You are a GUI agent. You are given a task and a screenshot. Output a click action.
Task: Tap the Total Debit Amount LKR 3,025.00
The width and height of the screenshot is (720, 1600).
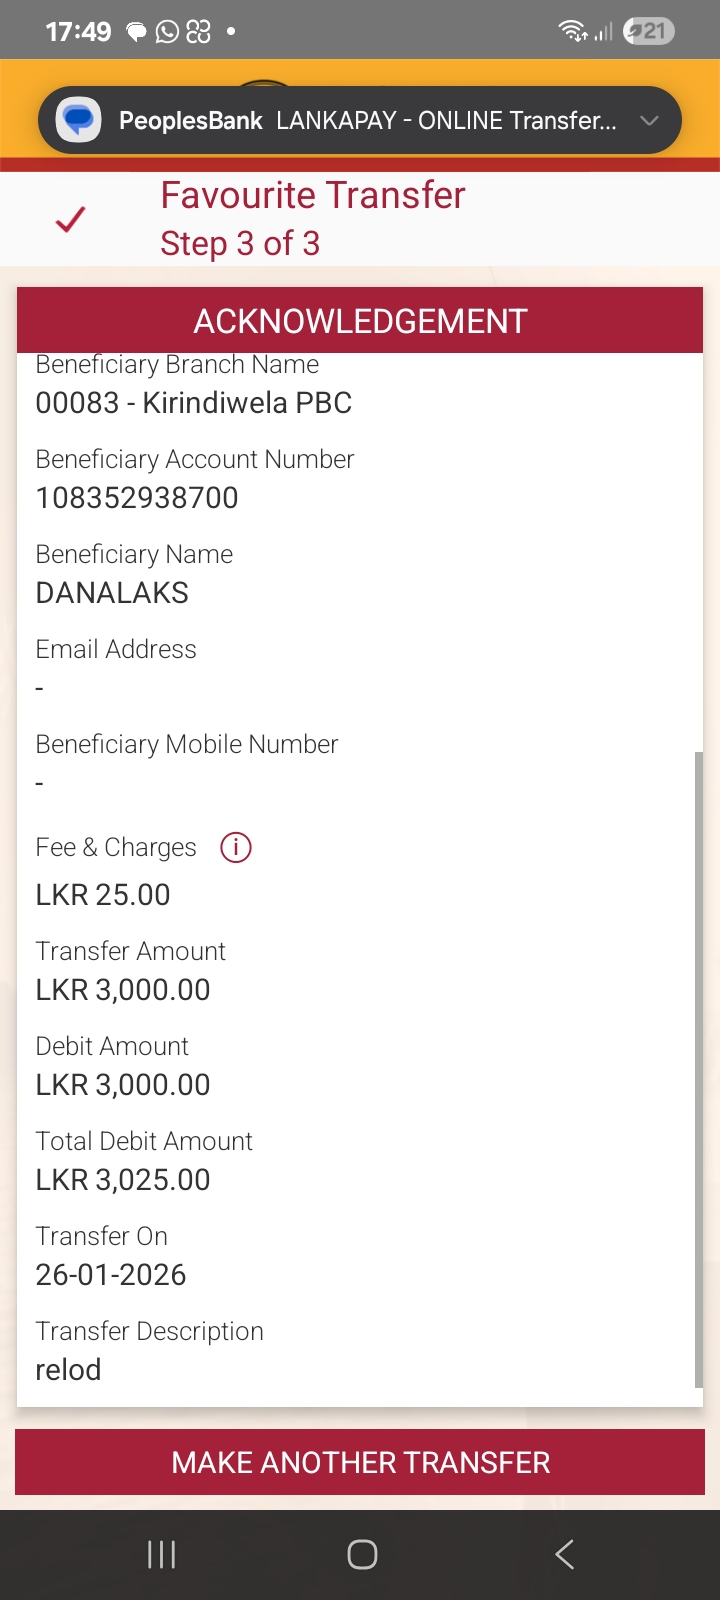click(123, 1180)
